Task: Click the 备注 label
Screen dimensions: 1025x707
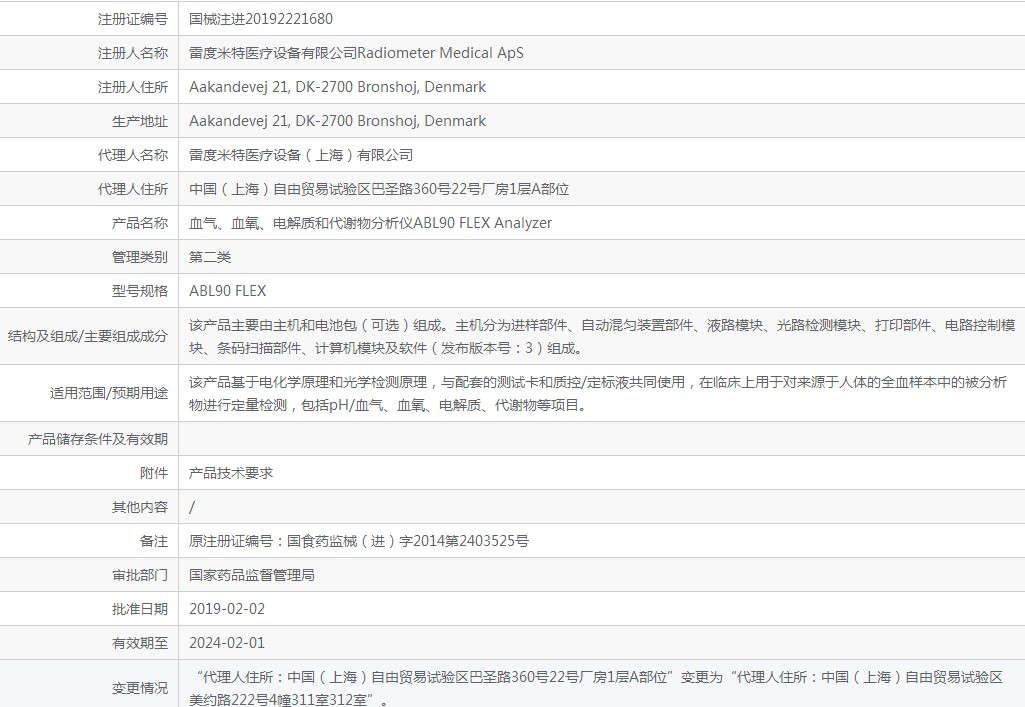Action: point(154,541)
